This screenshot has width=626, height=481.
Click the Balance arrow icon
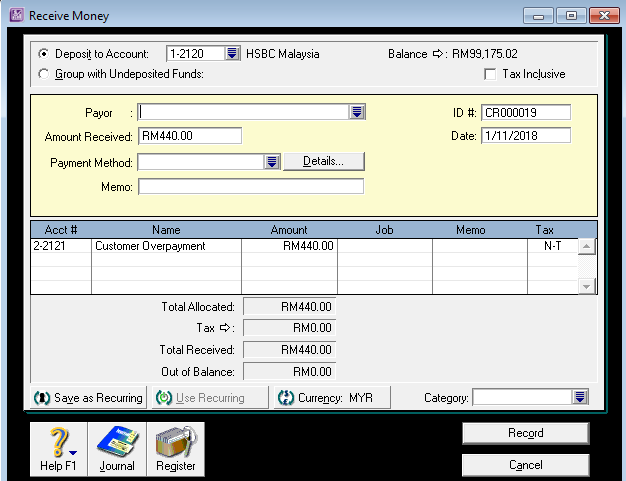coord(438,53)
